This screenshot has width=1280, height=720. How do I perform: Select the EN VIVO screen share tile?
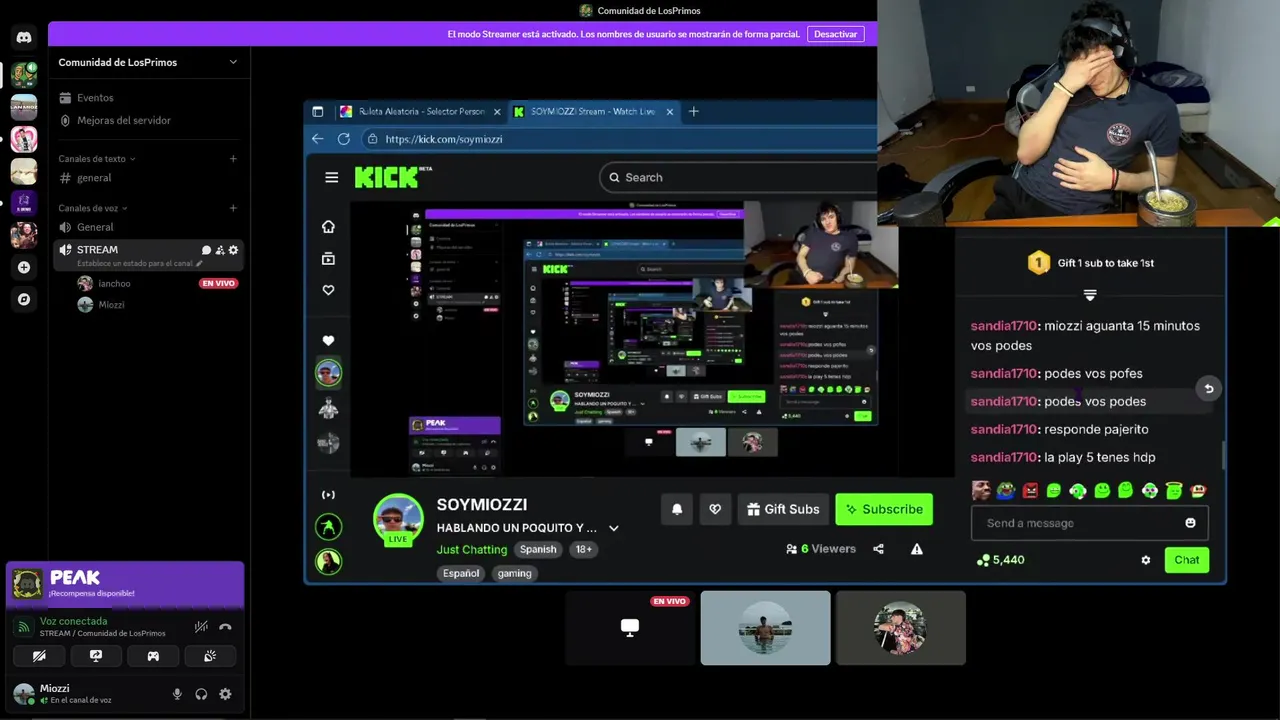pyautogui.click(x=630, y=628)
